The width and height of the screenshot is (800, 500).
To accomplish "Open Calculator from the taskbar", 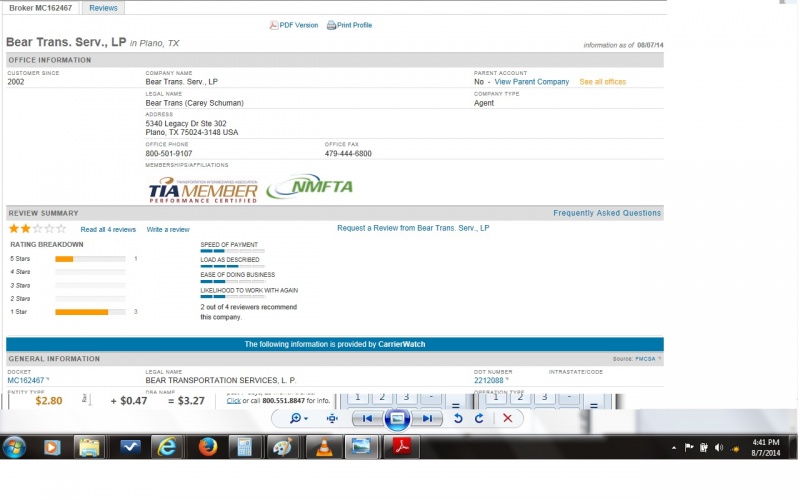I will click(x=244, y=447).
